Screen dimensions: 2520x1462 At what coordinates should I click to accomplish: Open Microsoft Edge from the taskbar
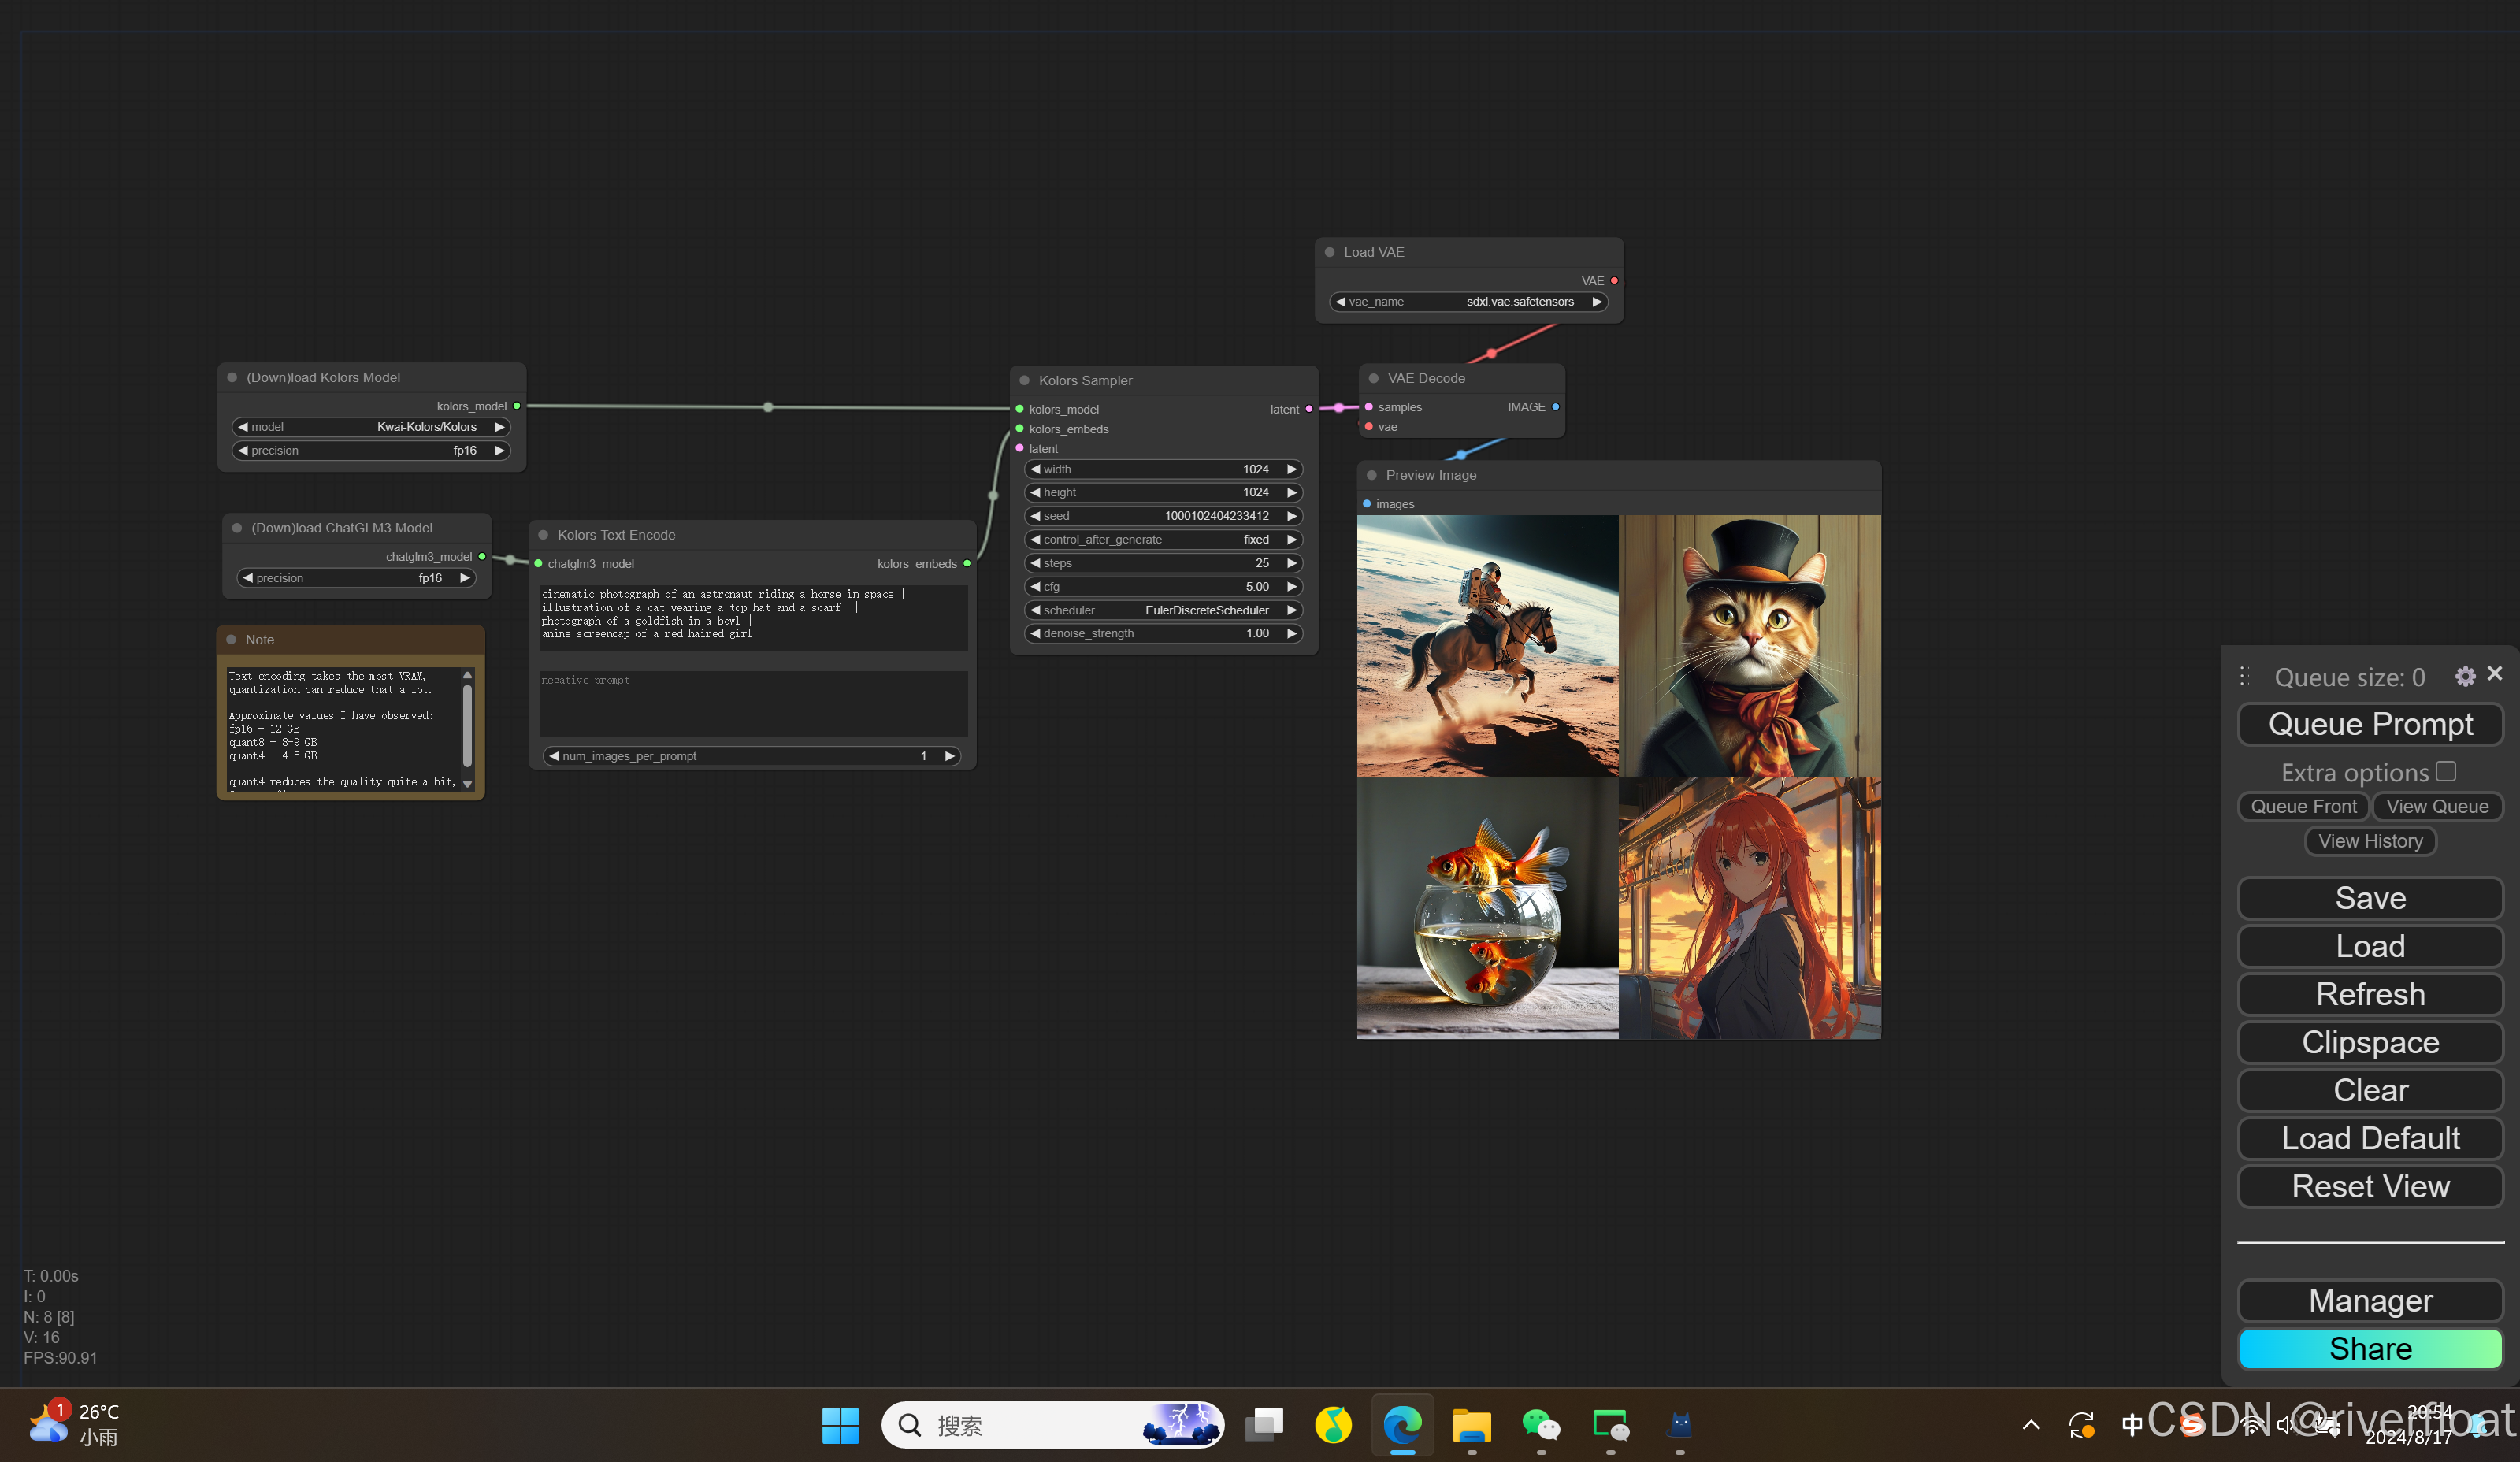pyautogui.click(x=1402, y=1424)
